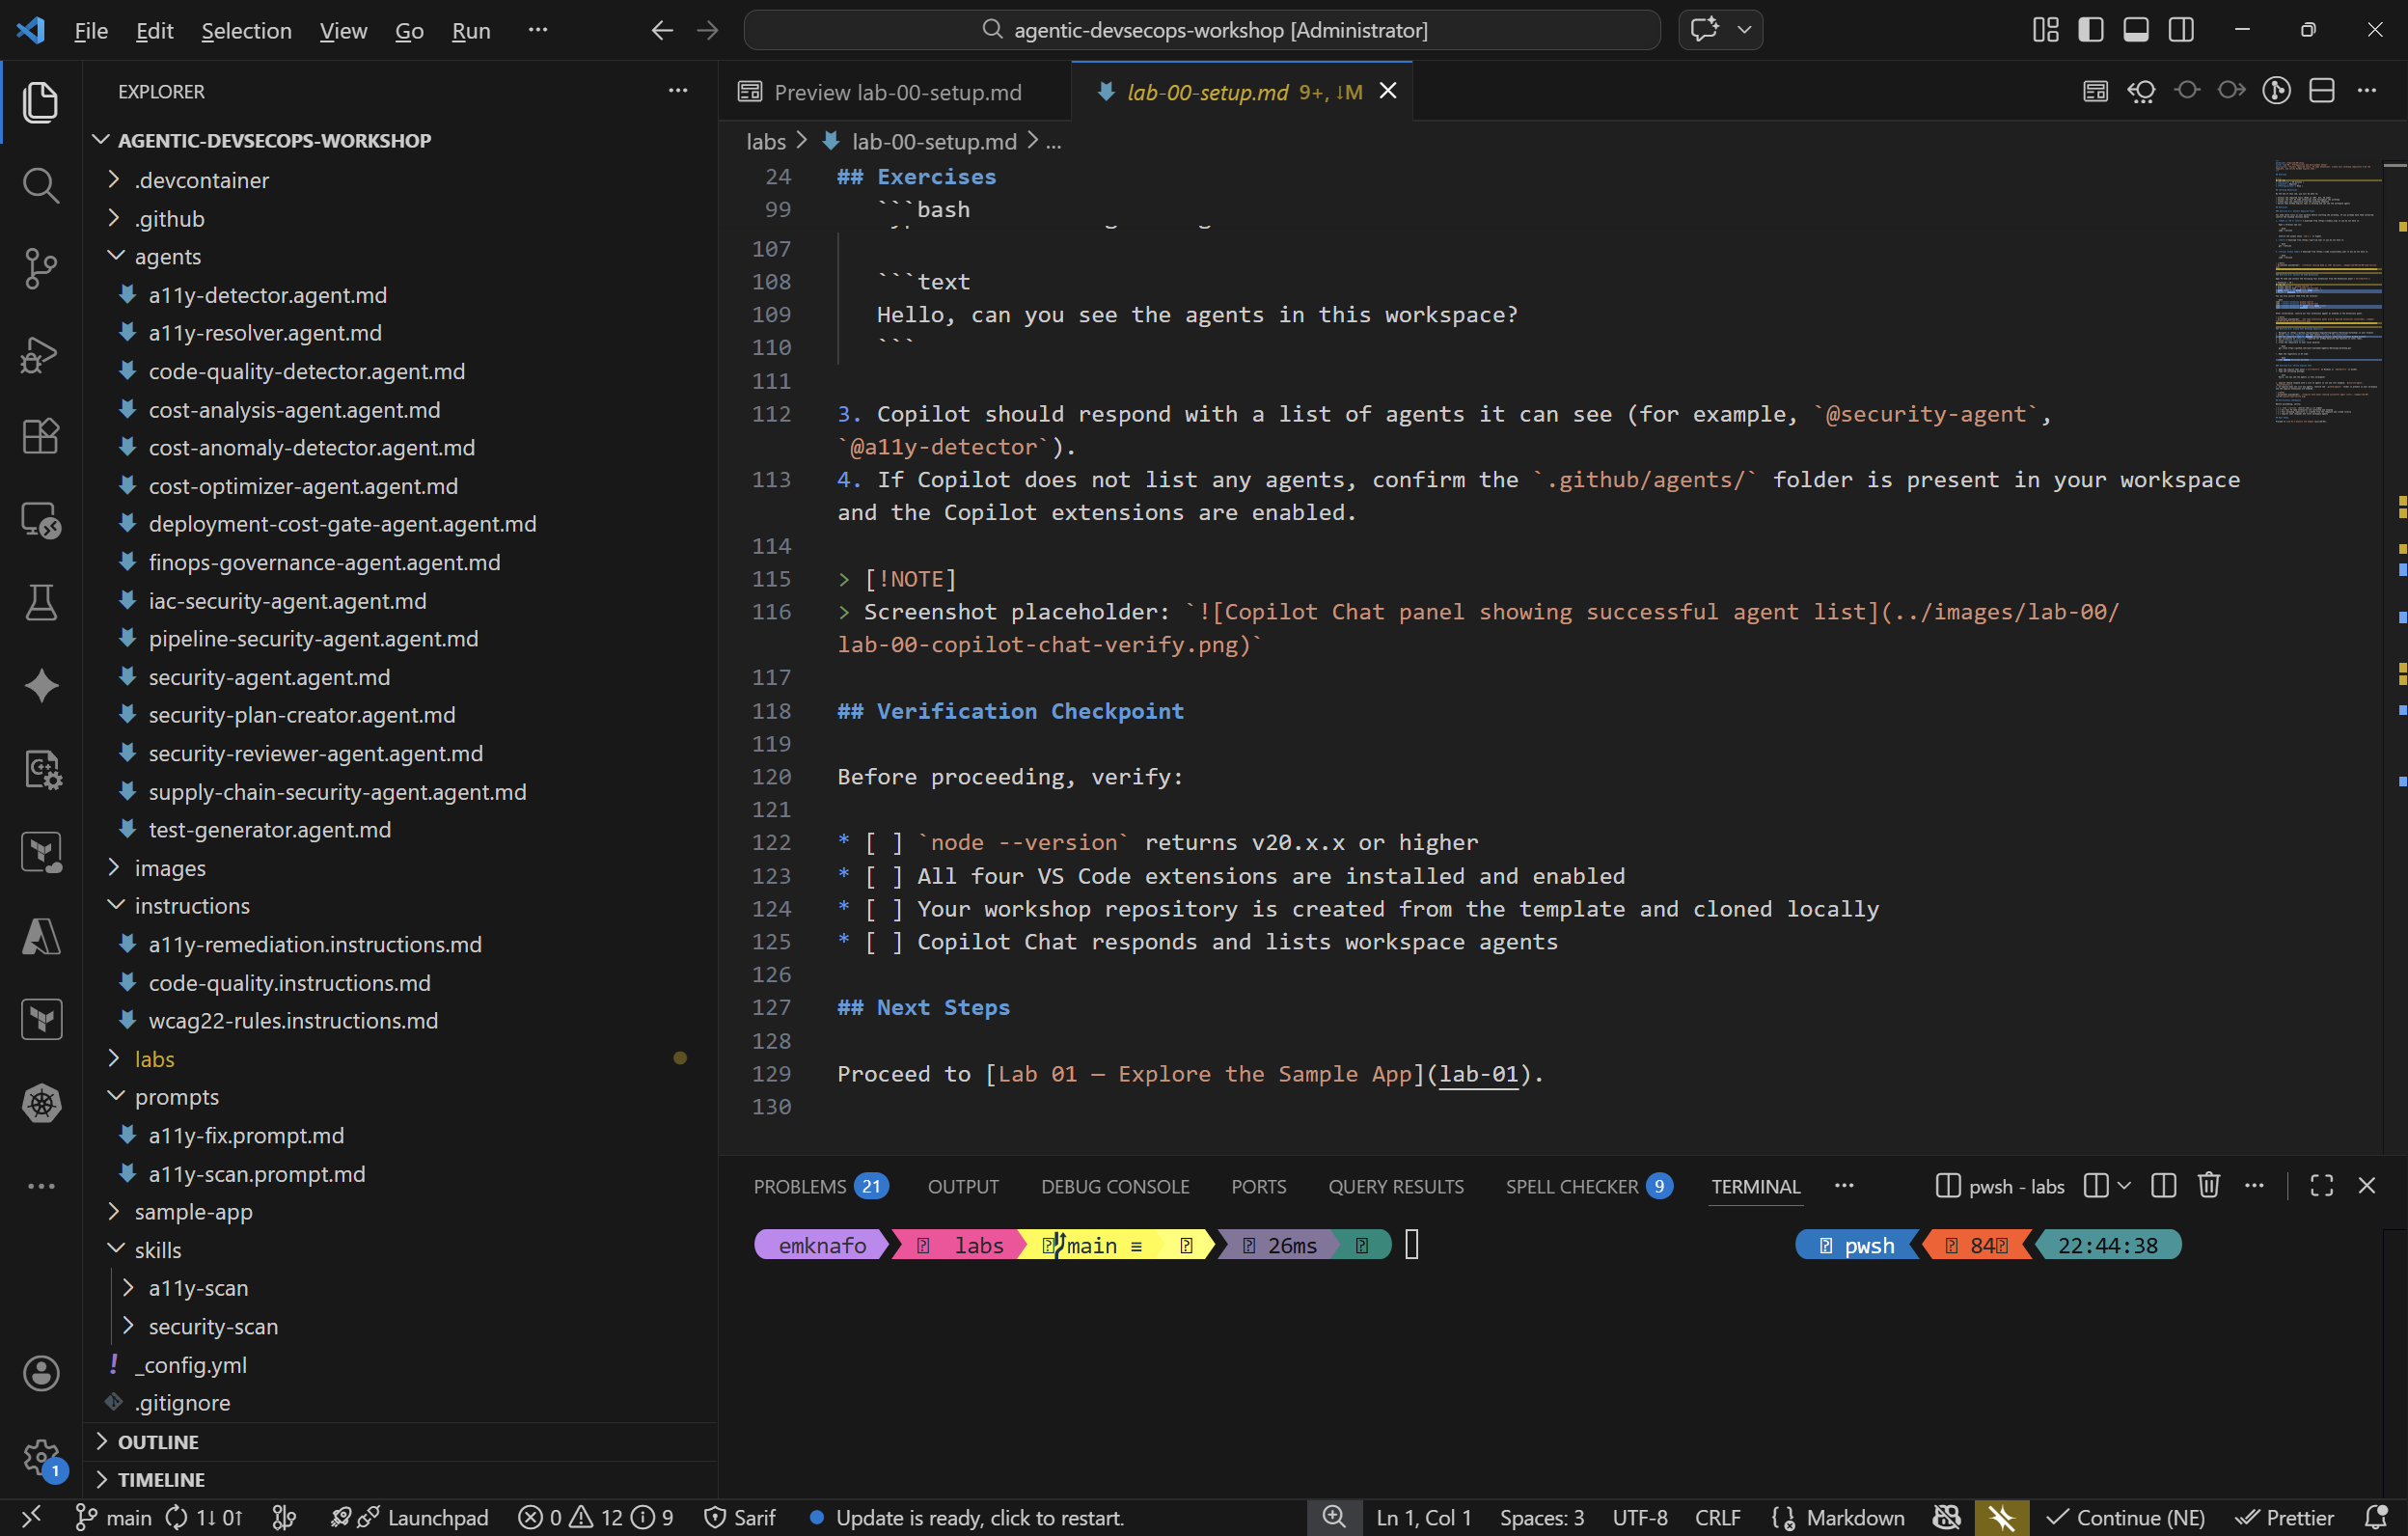Open the lab-01 link in the markdown
Image resolution: width=2408 pixels, height=1536 pixels.
1481,1074
